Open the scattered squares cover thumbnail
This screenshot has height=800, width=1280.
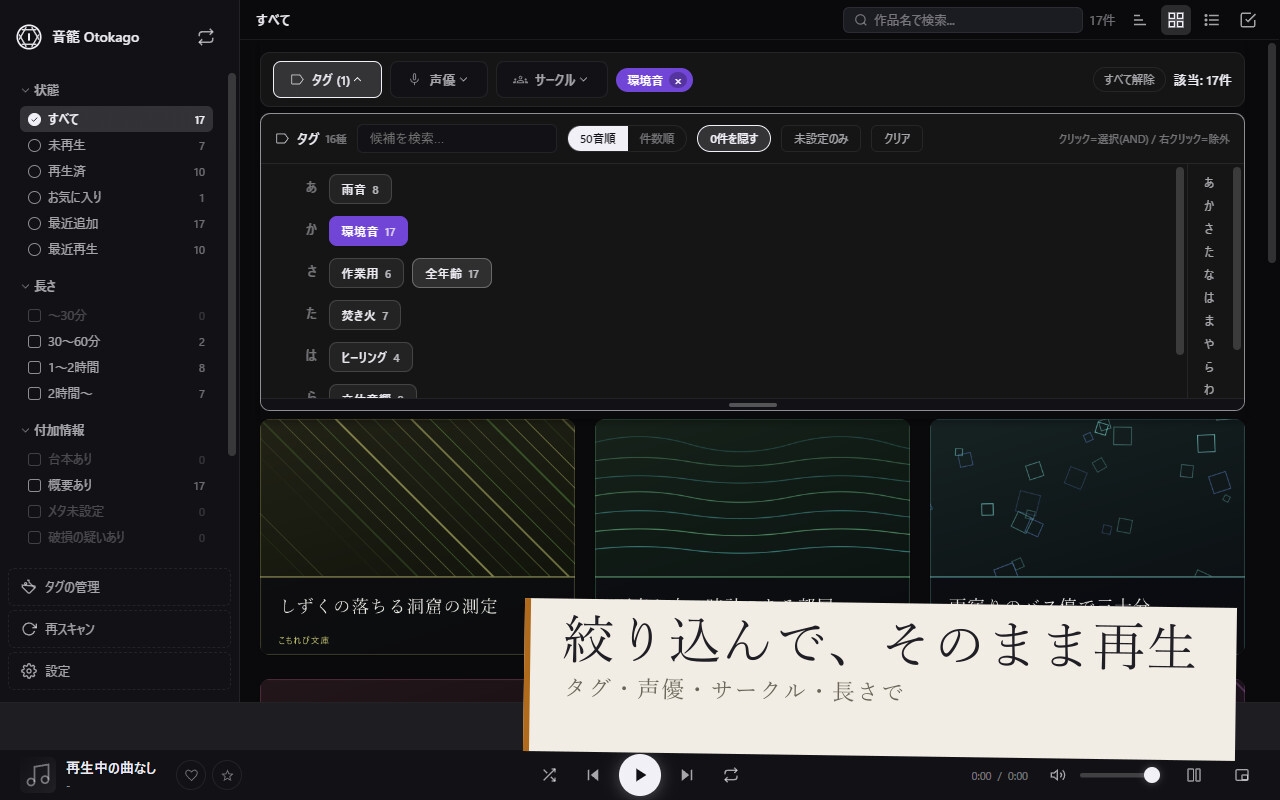click(1087, 498)
